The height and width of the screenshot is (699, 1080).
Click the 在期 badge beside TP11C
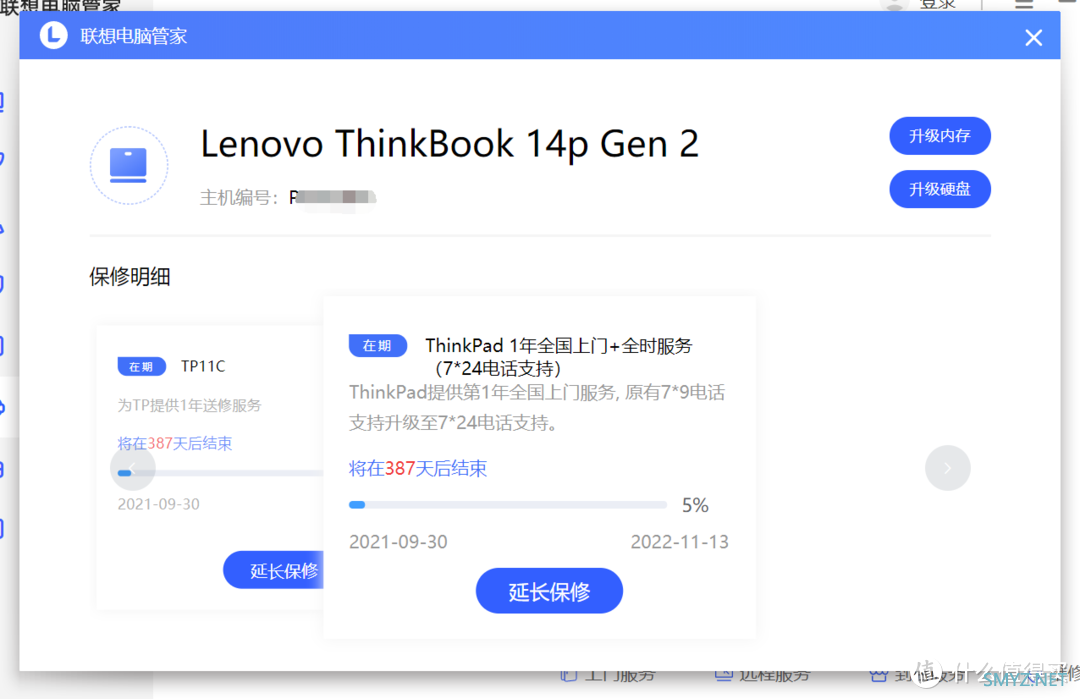[x=141, y=366]
